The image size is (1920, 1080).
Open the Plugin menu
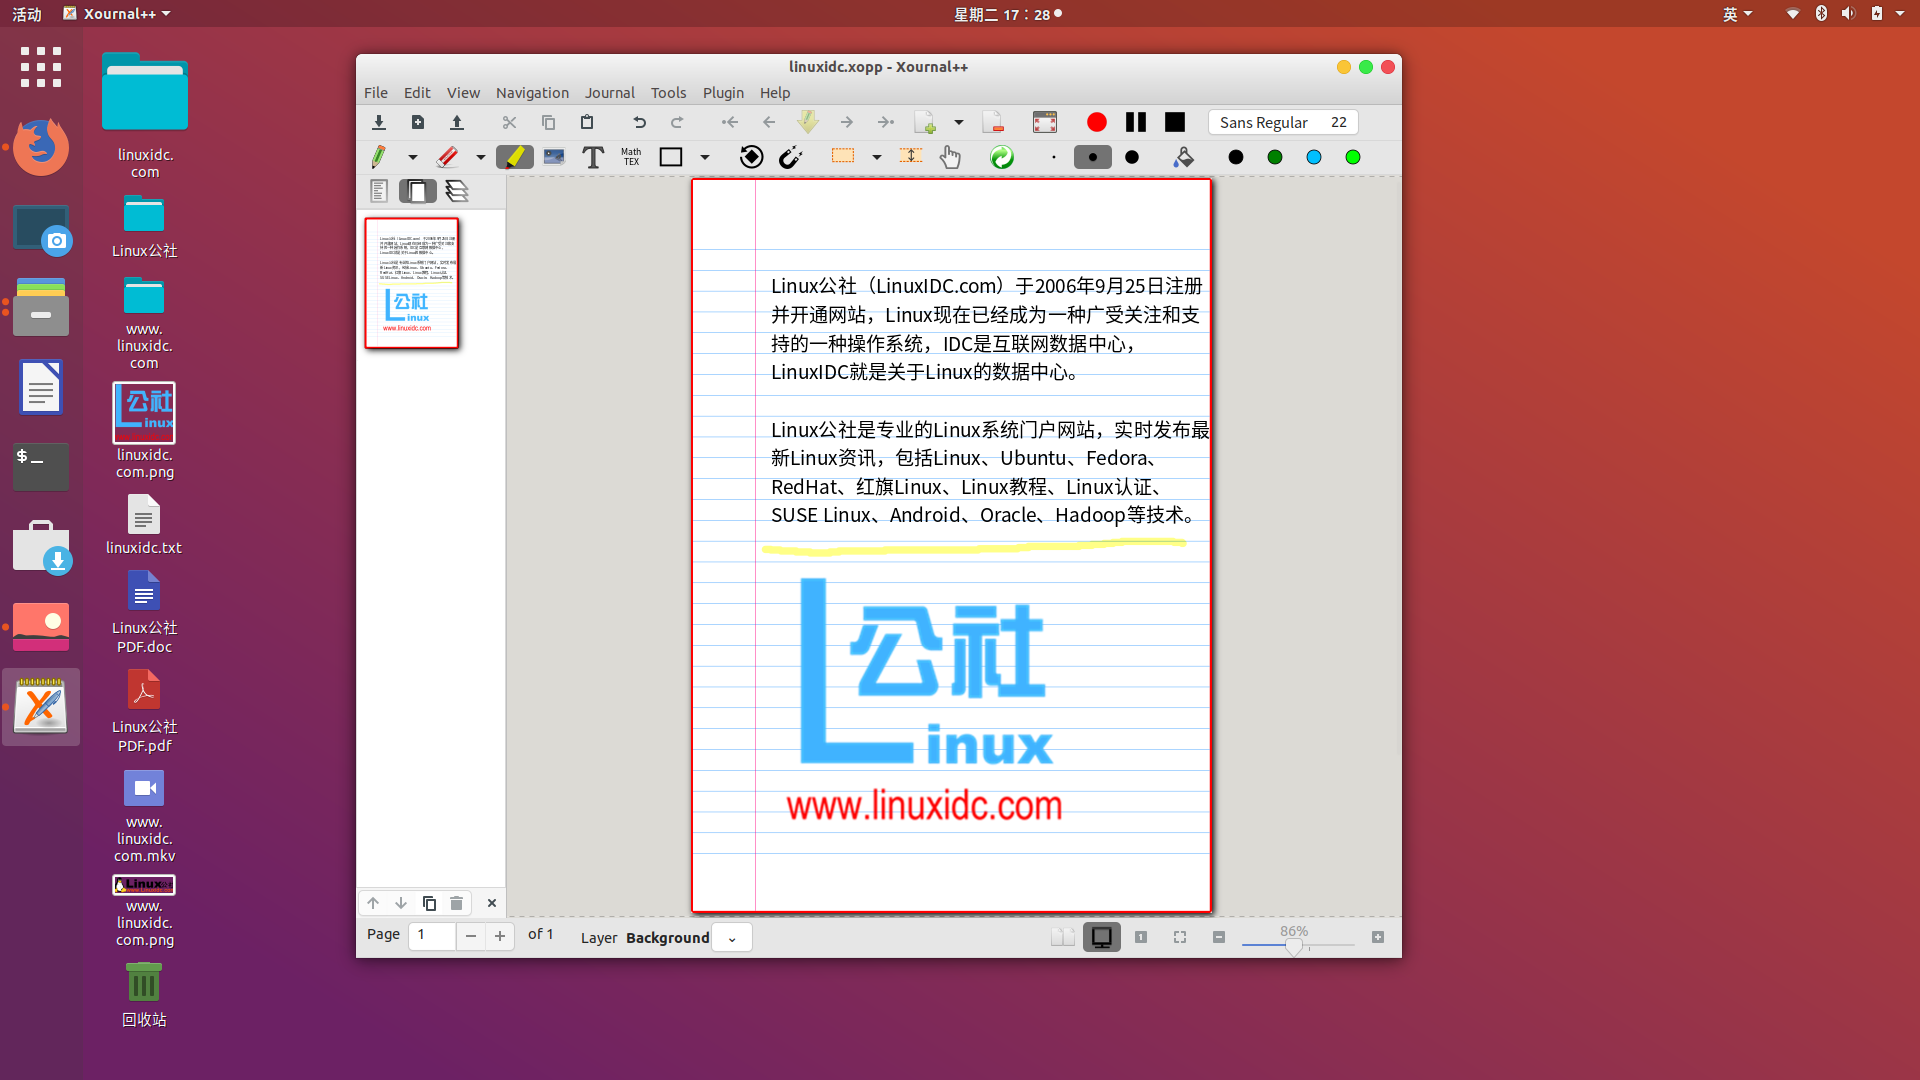click(723, 92)
